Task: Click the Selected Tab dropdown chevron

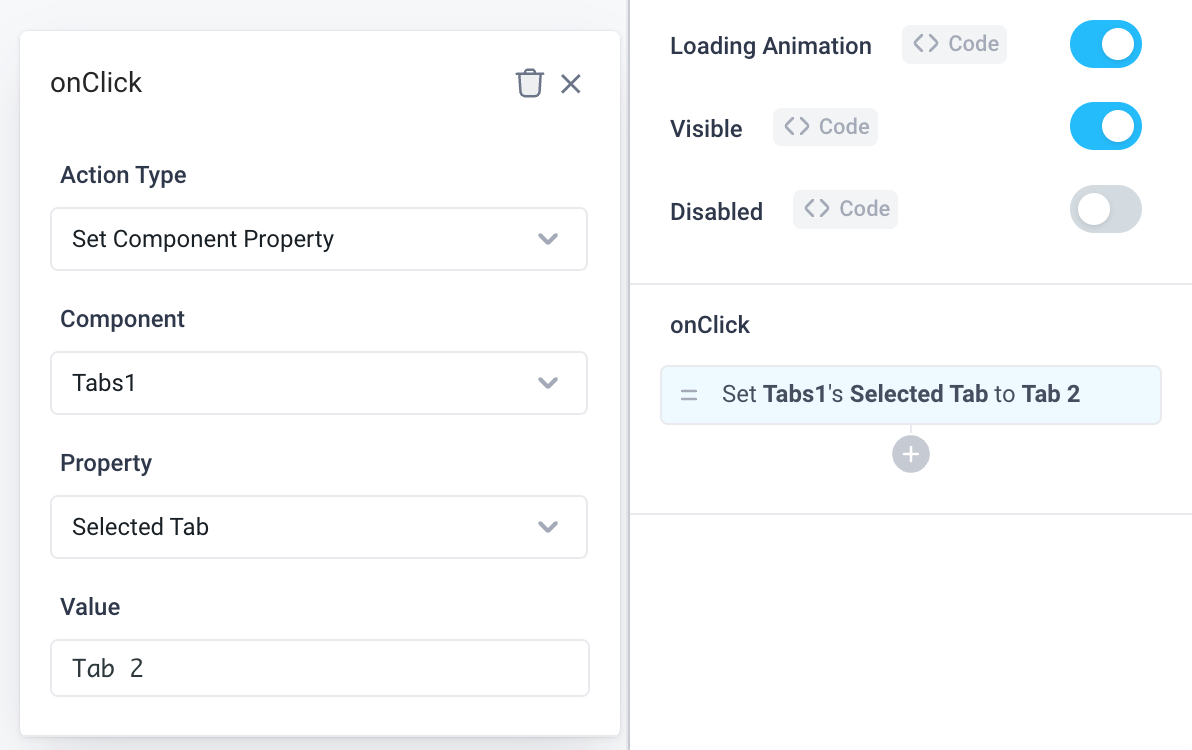Action: pos(548,527)
